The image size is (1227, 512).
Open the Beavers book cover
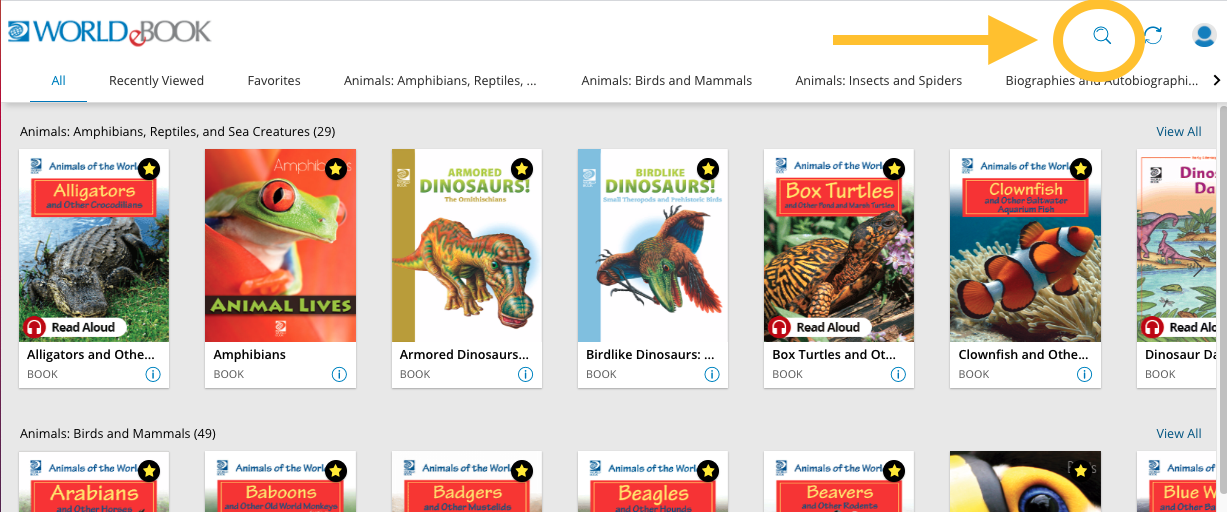(x=838, y=482)
